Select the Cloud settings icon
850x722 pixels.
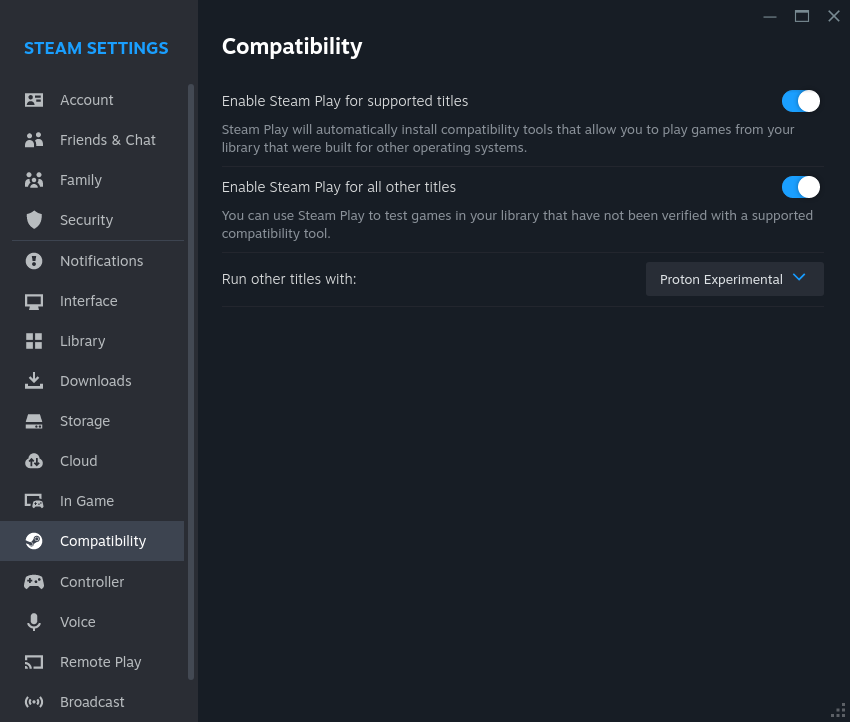point(34,461)
